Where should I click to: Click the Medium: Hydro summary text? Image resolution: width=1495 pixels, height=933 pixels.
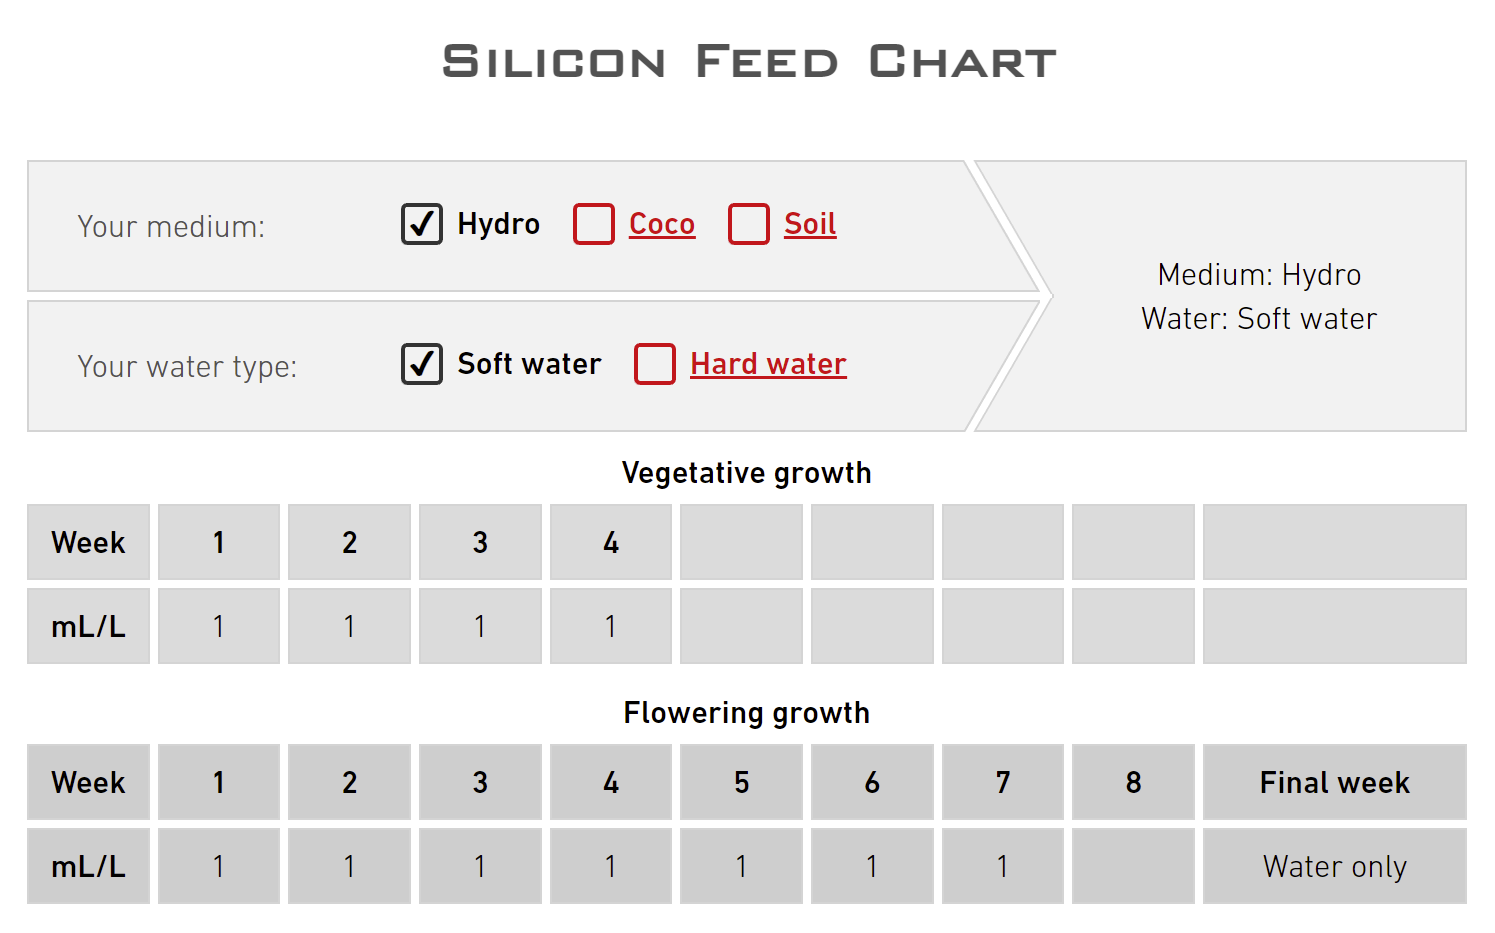(x=1259, y=275)
